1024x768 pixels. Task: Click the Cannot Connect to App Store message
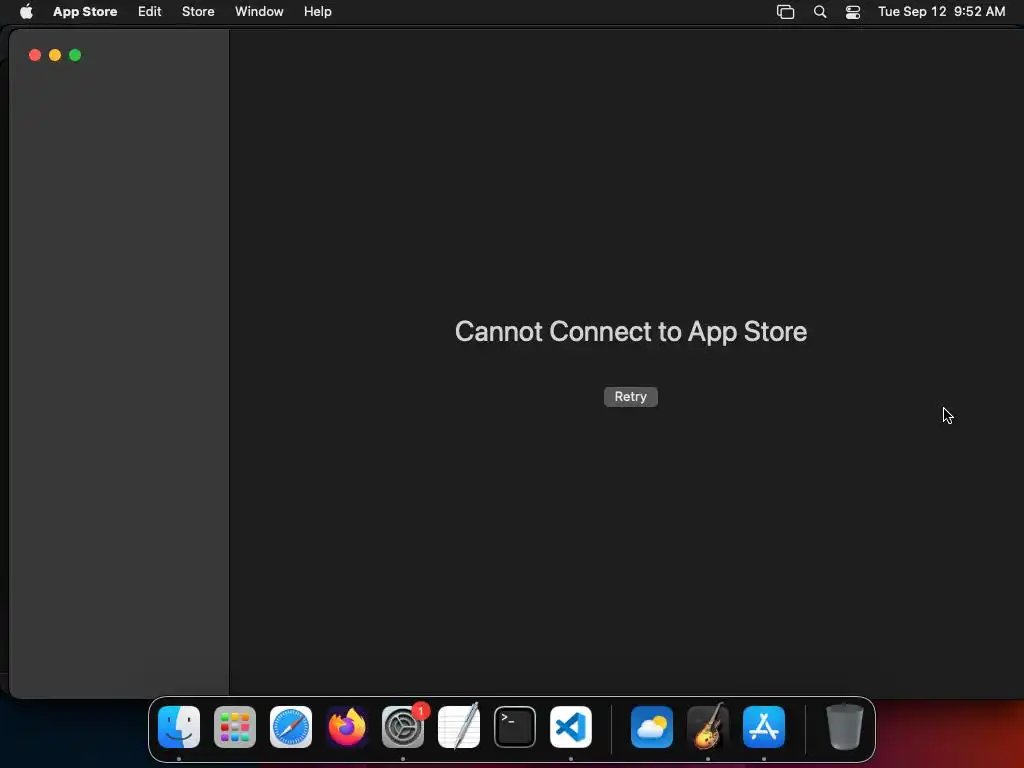pyautogui.click(x=631, y=332)
